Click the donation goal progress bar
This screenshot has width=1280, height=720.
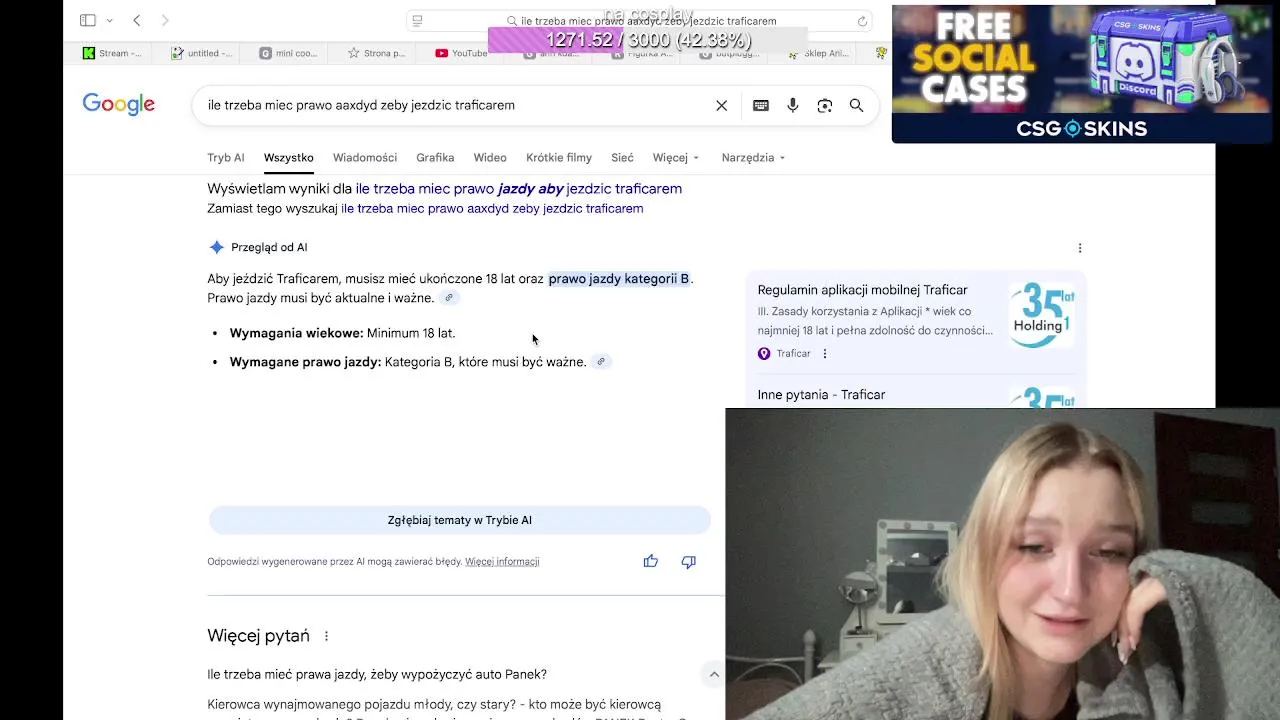(648, 40)
